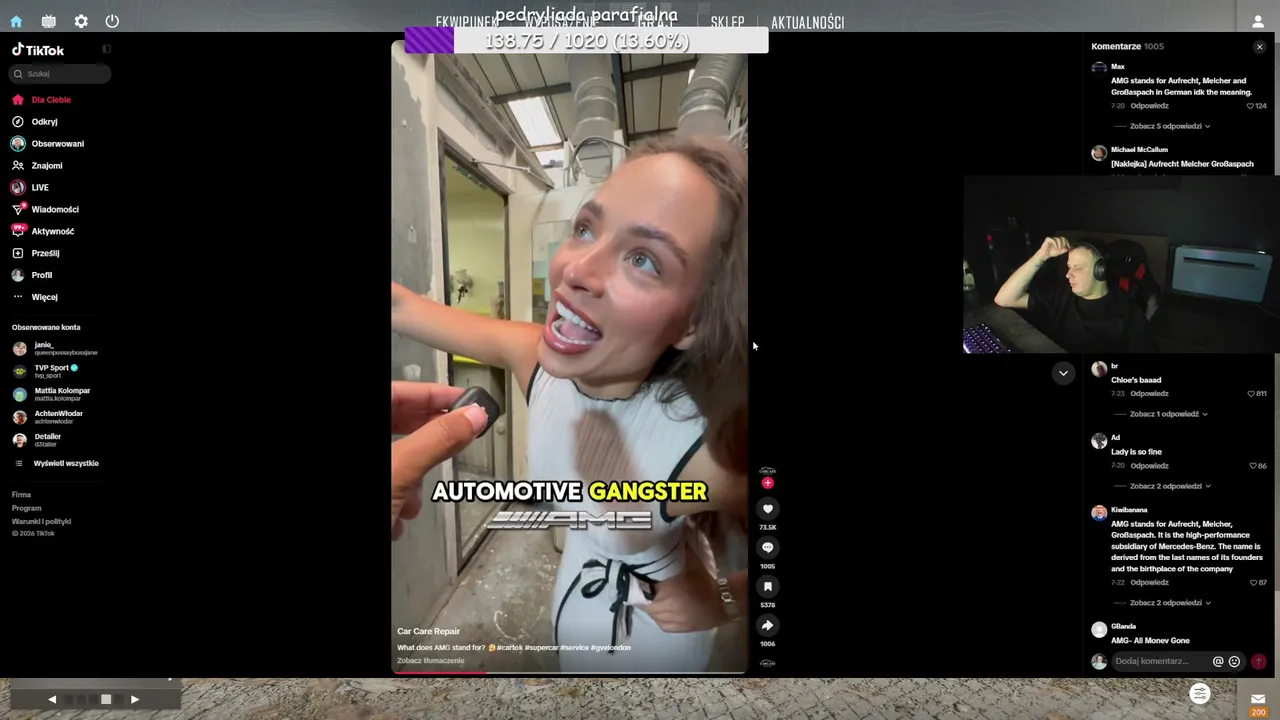Click Zobacz tłumaczenie under the video caption
The height and width of the screenshot is (720, 1280).
pos(431,661)
